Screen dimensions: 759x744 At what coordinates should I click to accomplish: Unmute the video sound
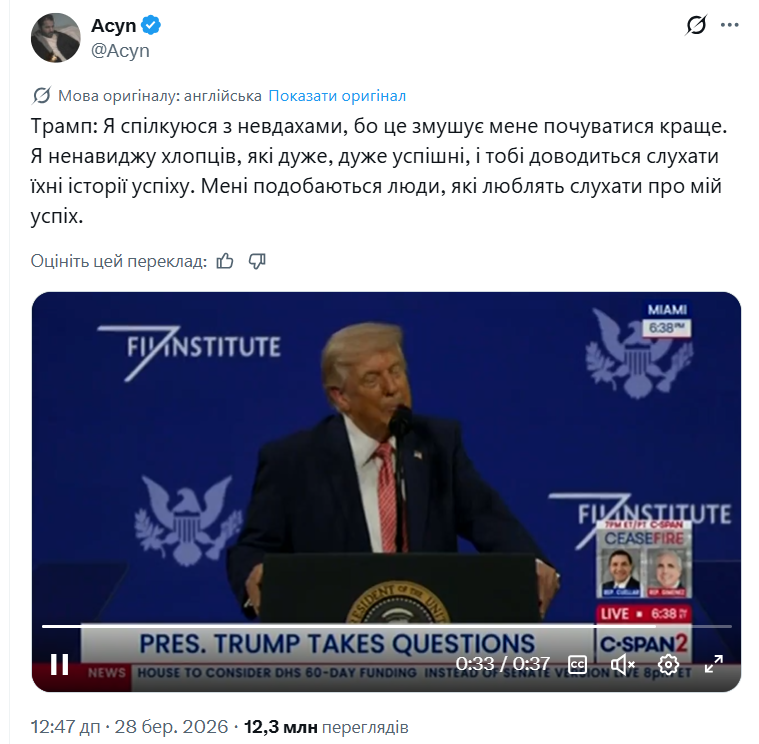coord(622,664)
